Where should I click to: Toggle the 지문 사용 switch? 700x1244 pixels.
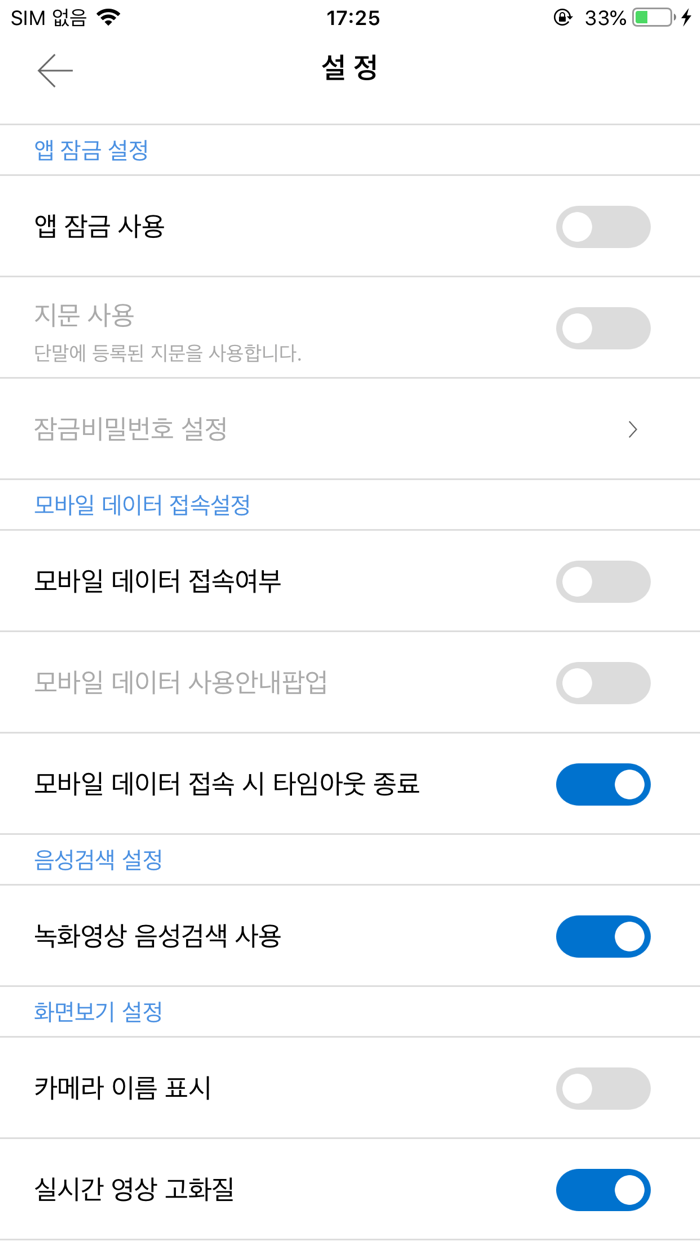tap(603, 327)
